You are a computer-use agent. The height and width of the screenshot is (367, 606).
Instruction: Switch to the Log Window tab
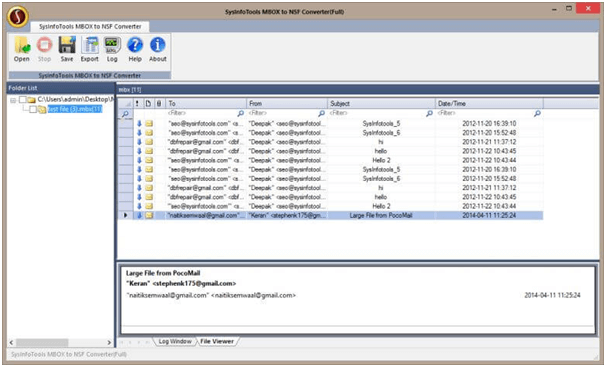[x=175, y=342]
